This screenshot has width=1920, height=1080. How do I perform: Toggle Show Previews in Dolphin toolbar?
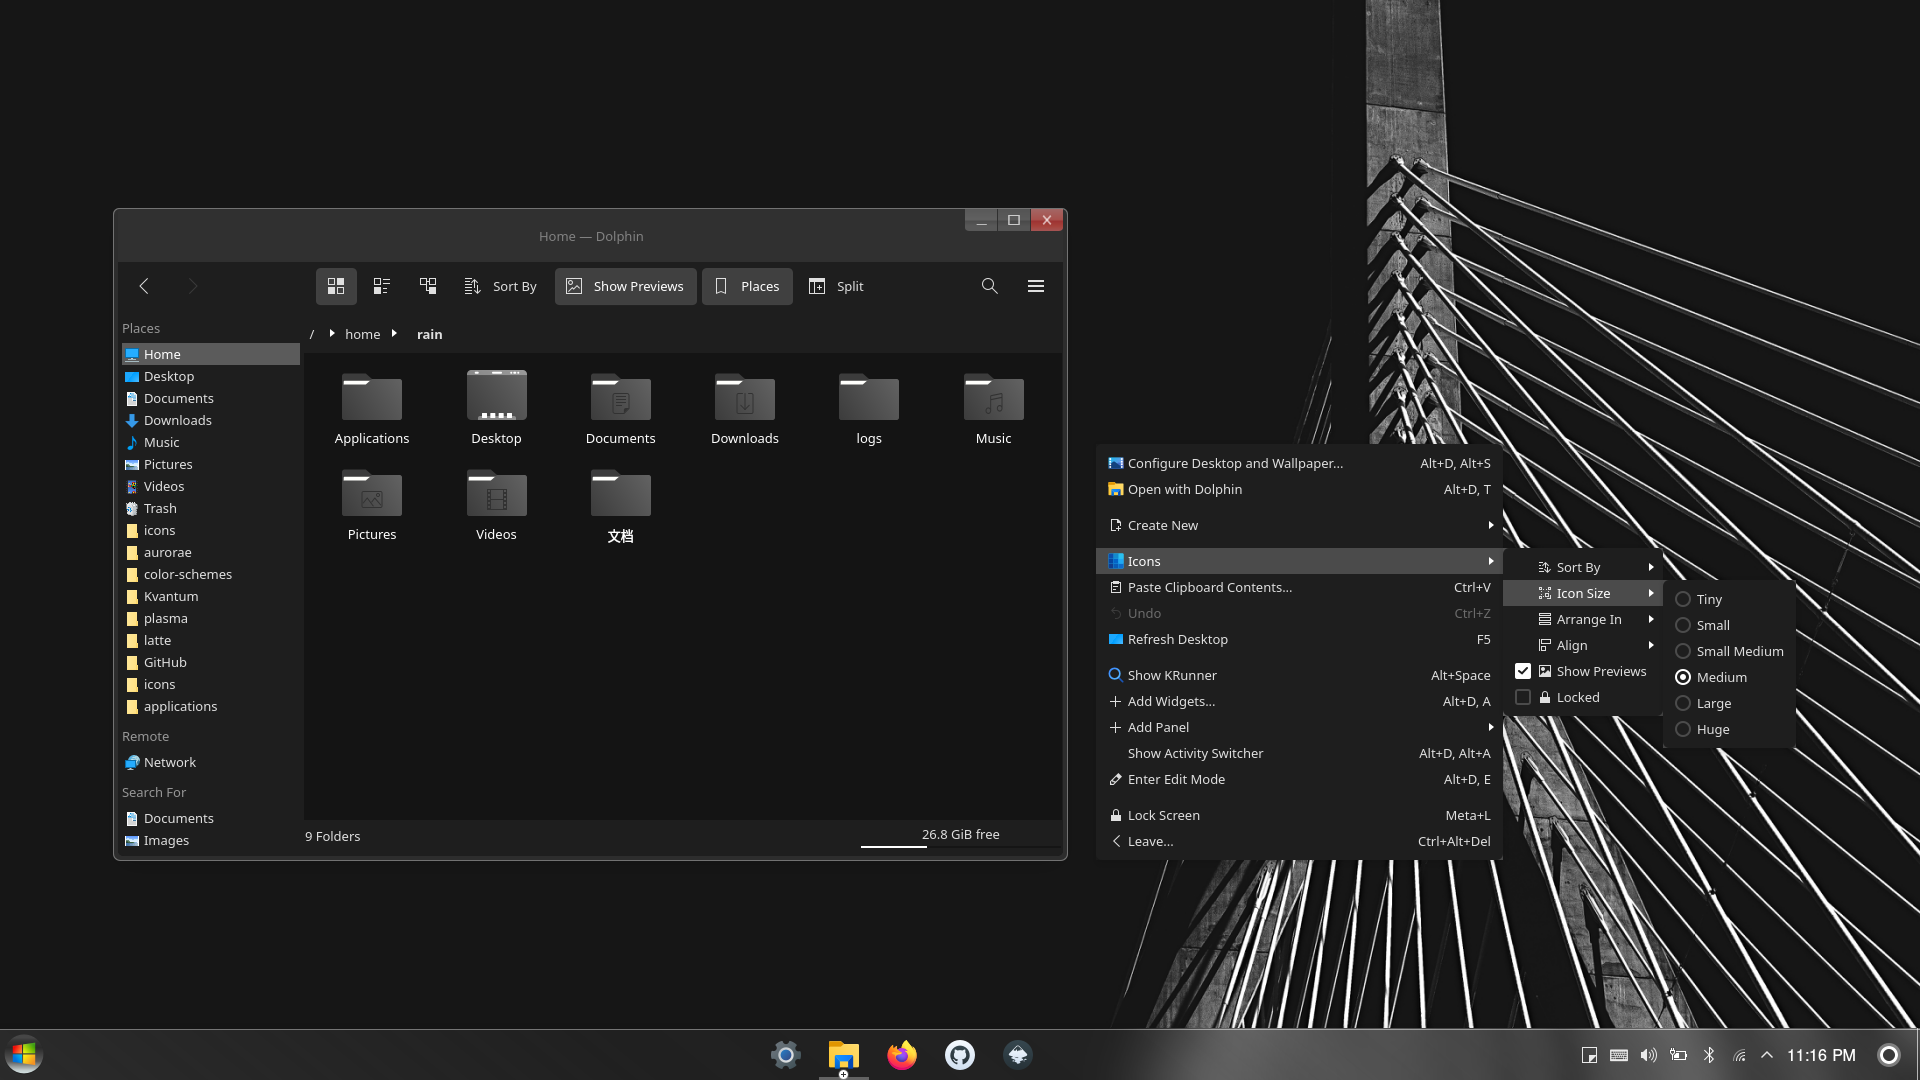626,286
